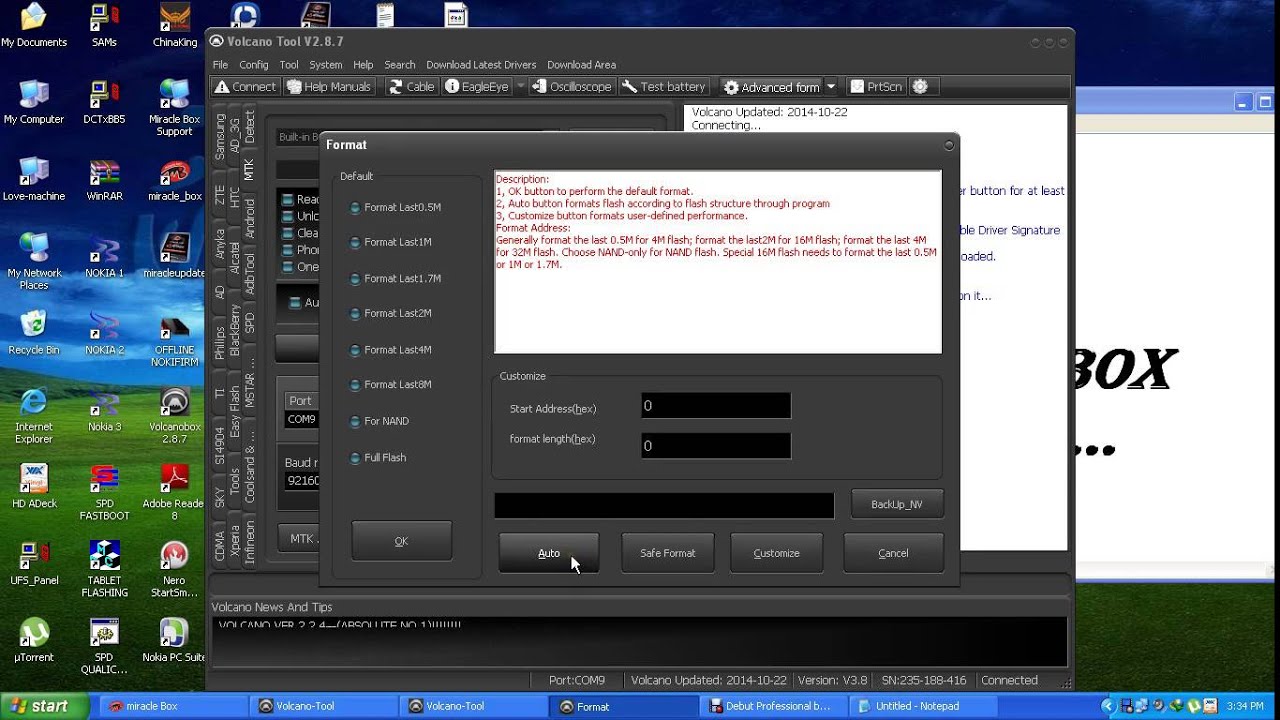Open the EagleEye tool
Image resolution: width=1280 pixels, height=720 pixels.
click(x=477, y=87)
